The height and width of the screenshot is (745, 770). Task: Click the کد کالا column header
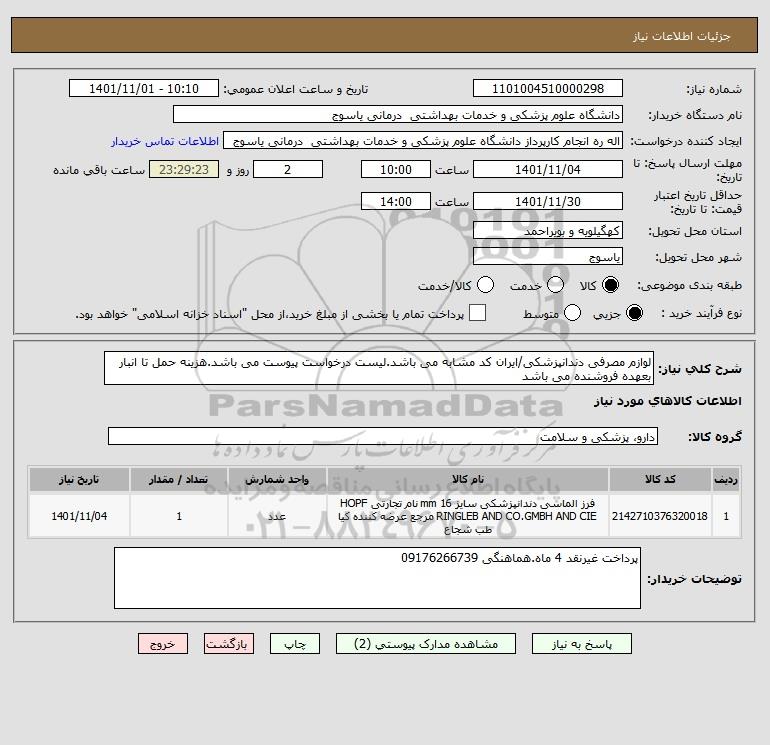point(660,479)
